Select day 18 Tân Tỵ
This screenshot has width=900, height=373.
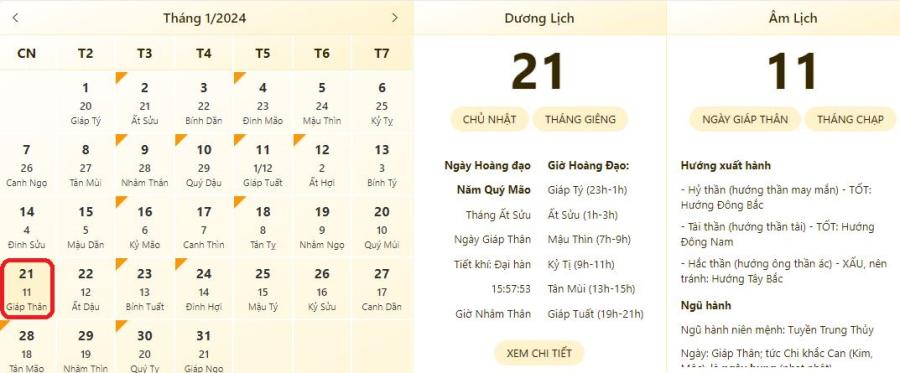[263, 227]
